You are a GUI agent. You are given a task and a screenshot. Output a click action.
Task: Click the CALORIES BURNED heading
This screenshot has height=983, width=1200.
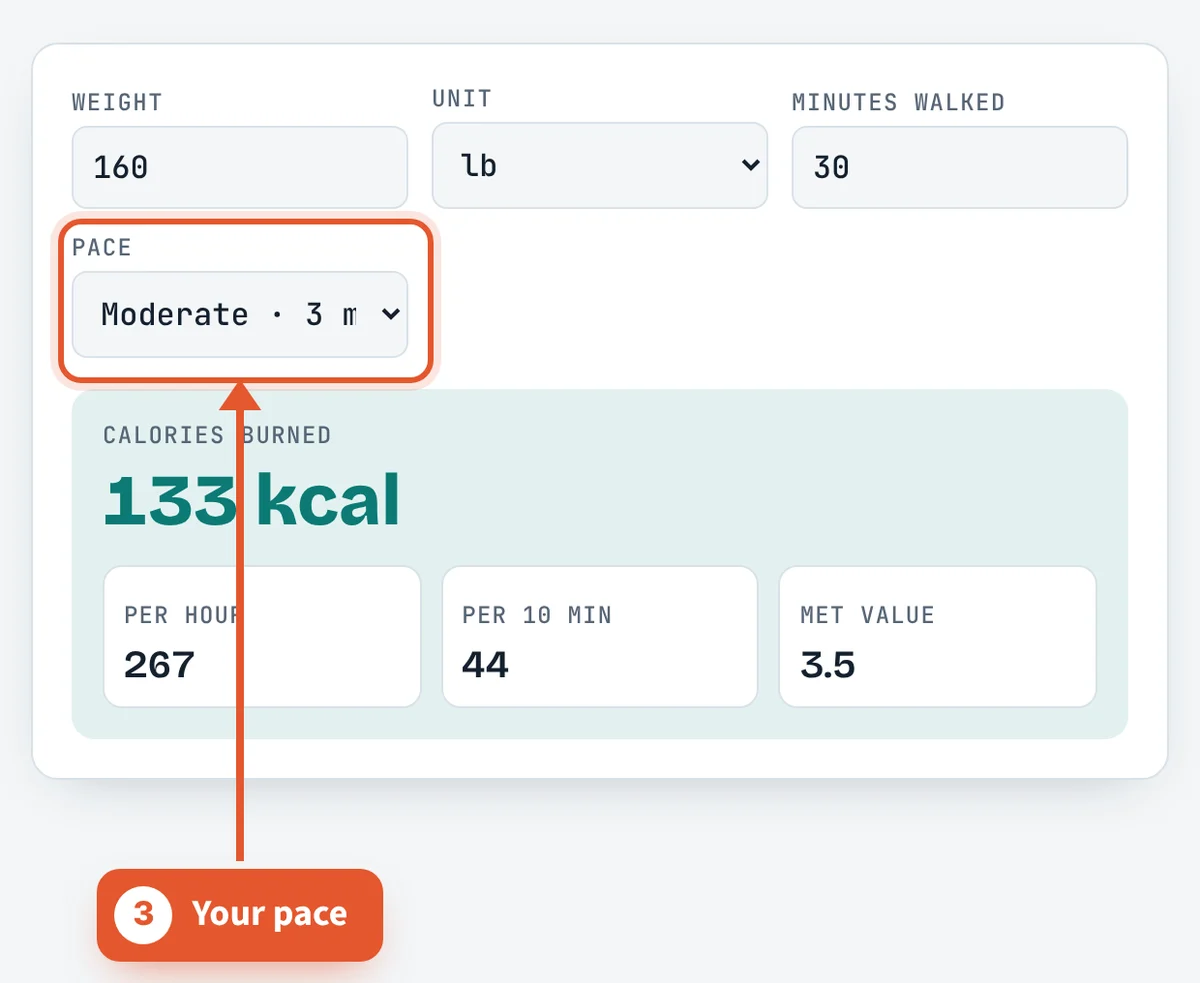pyautogui.click(x=217, y=435)
